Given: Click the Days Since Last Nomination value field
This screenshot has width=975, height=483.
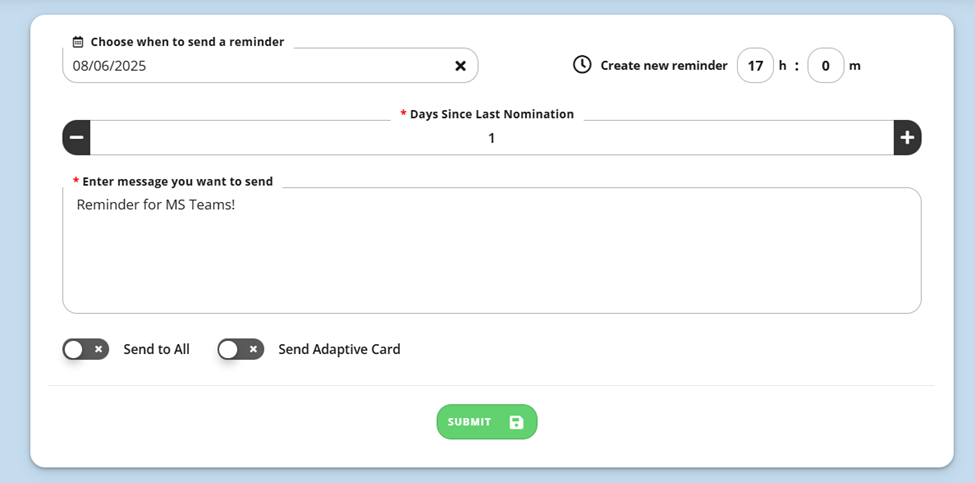Looking at the screenshot, I should tap(492, 138).
